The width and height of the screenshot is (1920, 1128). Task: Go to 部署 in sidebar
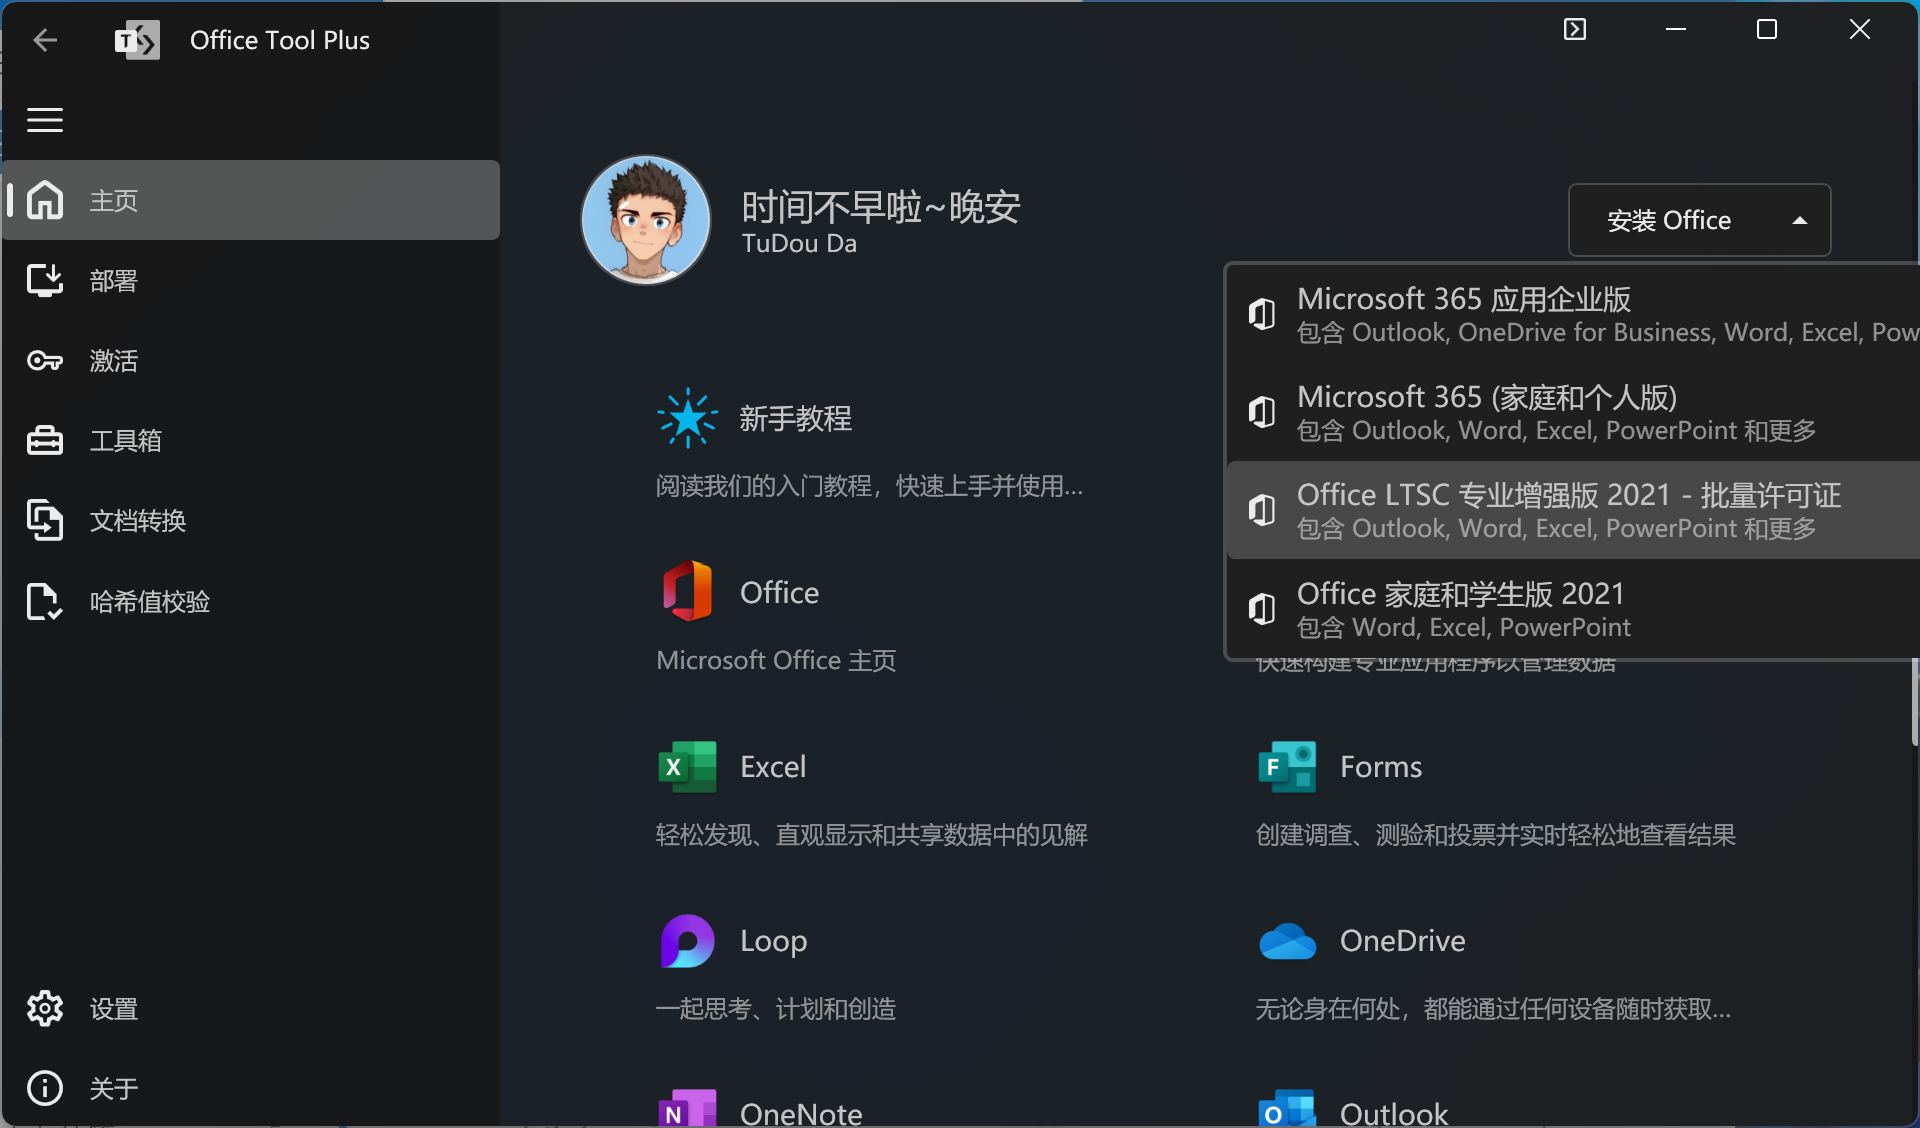[113, 281]
